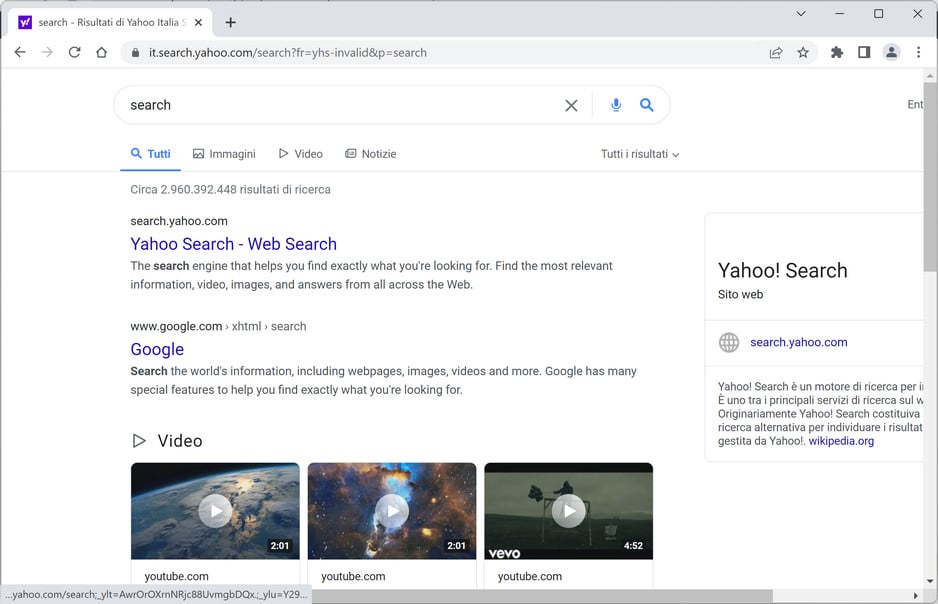Open the tab search chevron
Viewport: 938px width, 604px height.
click(801, 14)
